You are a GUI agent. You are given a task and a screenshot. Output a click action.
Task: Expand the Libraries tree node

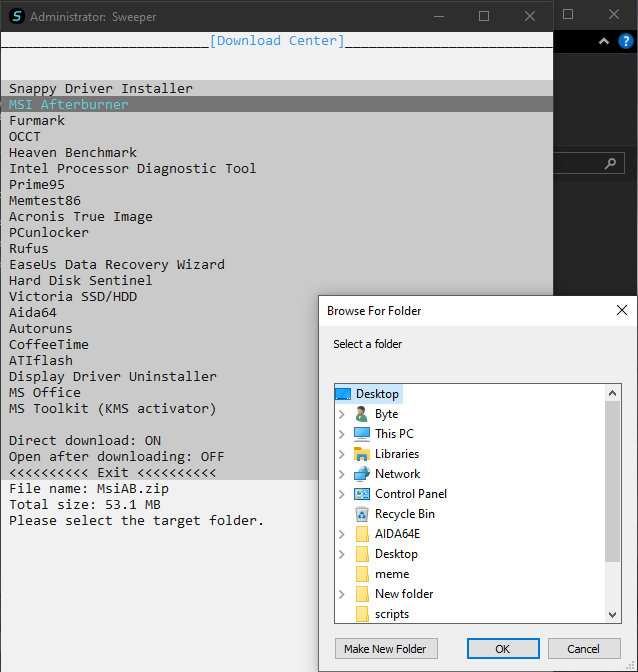[x=341, y=454]
